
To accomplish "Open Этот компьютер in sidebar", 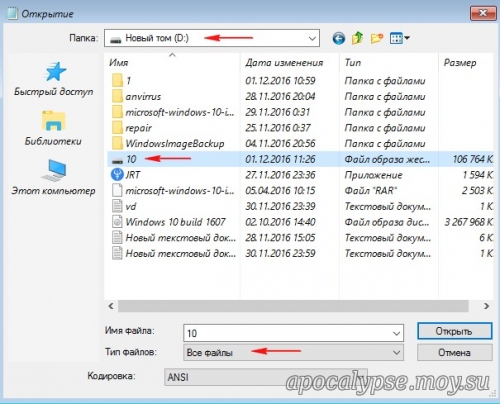I will pos(54,178).
